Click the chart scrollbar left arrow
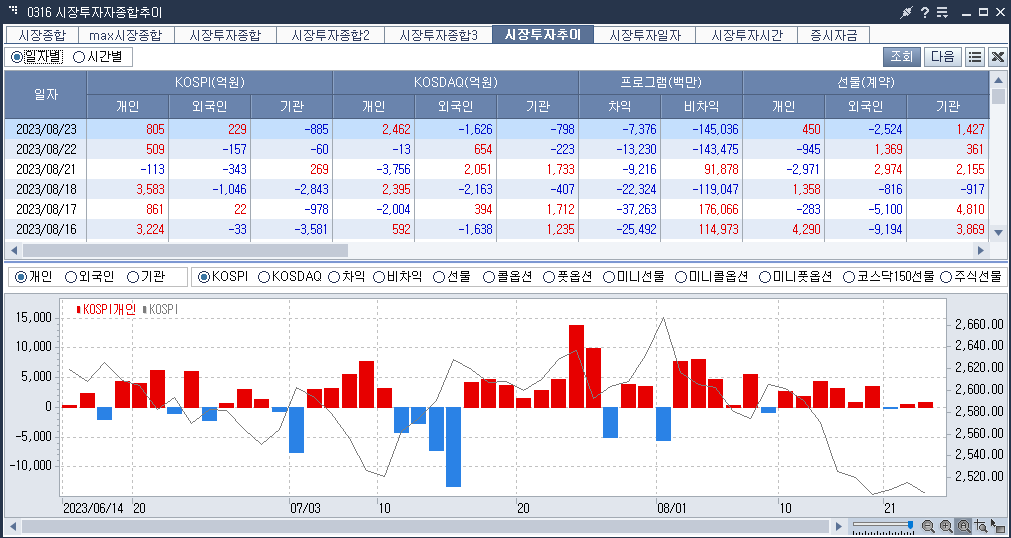Viewport: 1011px width, 538px height. 12,526
